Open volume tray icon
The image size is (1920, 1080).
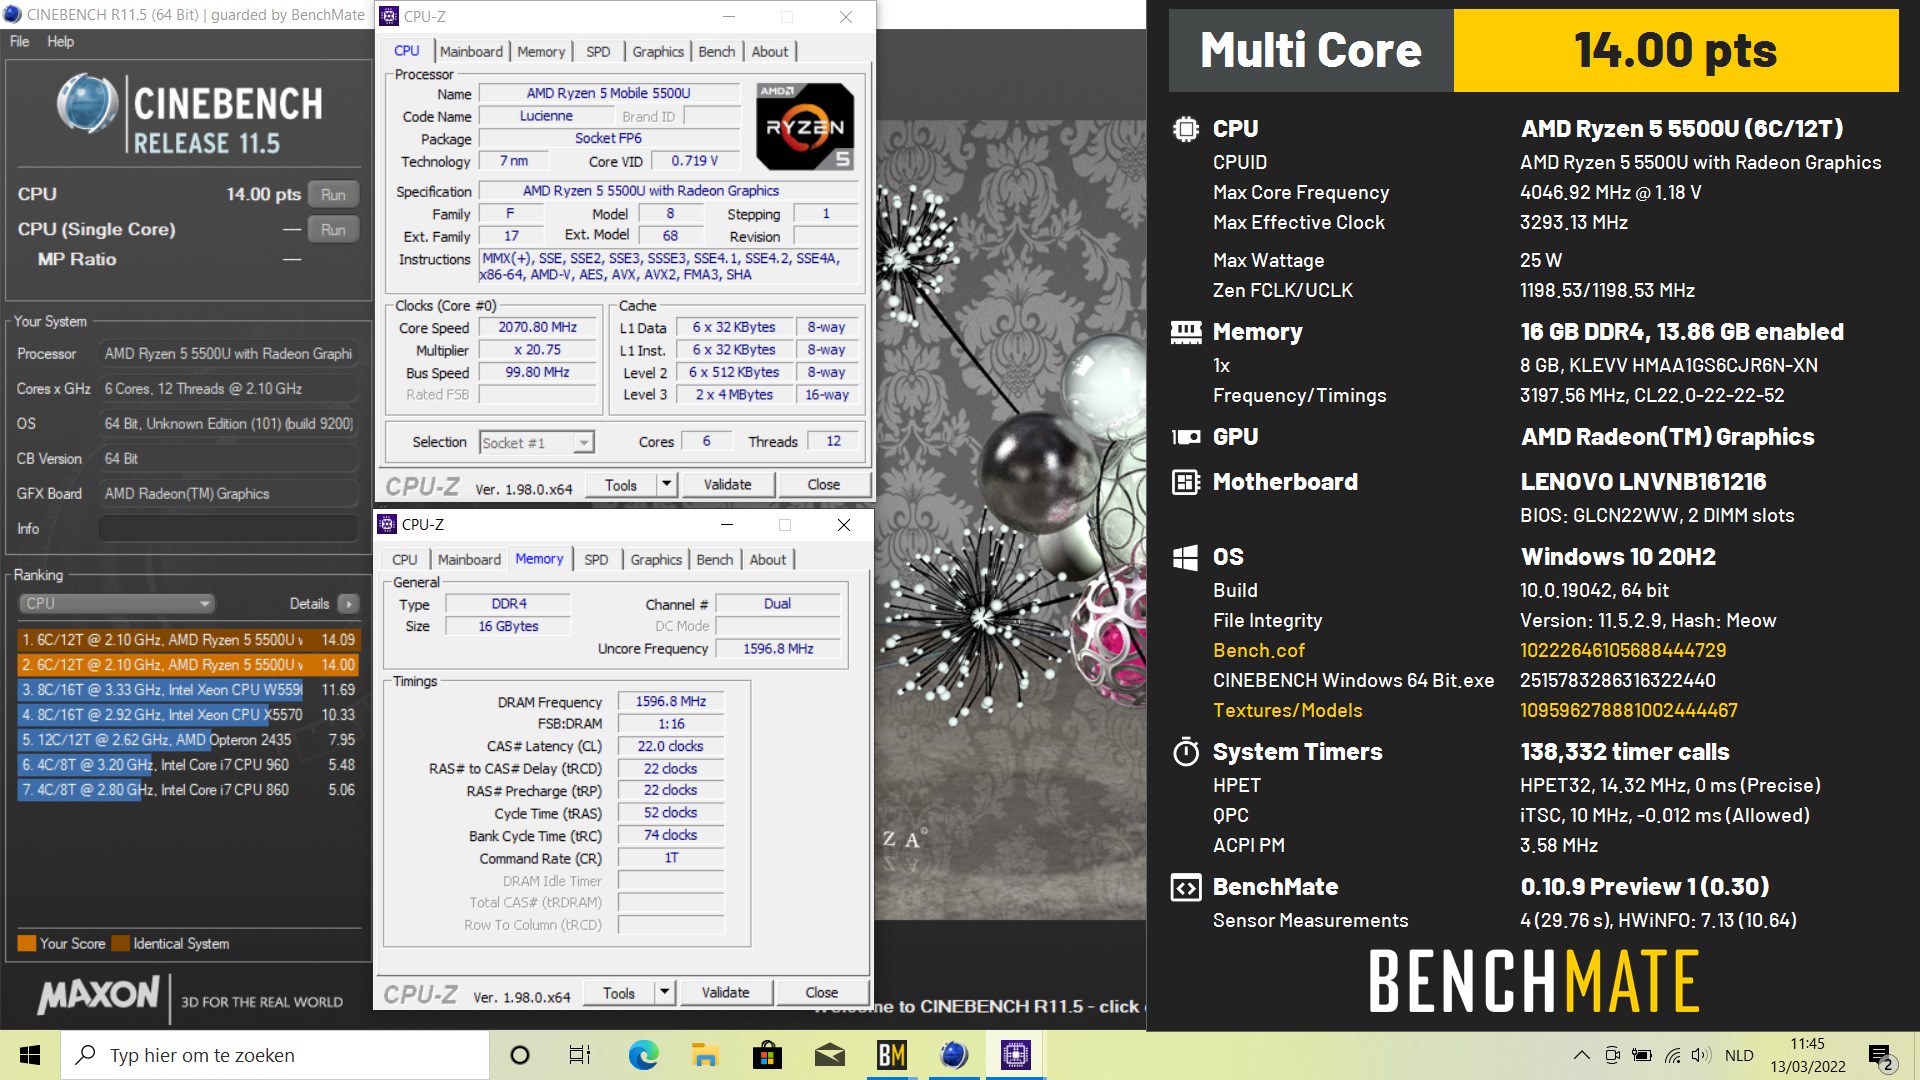1701,1055
